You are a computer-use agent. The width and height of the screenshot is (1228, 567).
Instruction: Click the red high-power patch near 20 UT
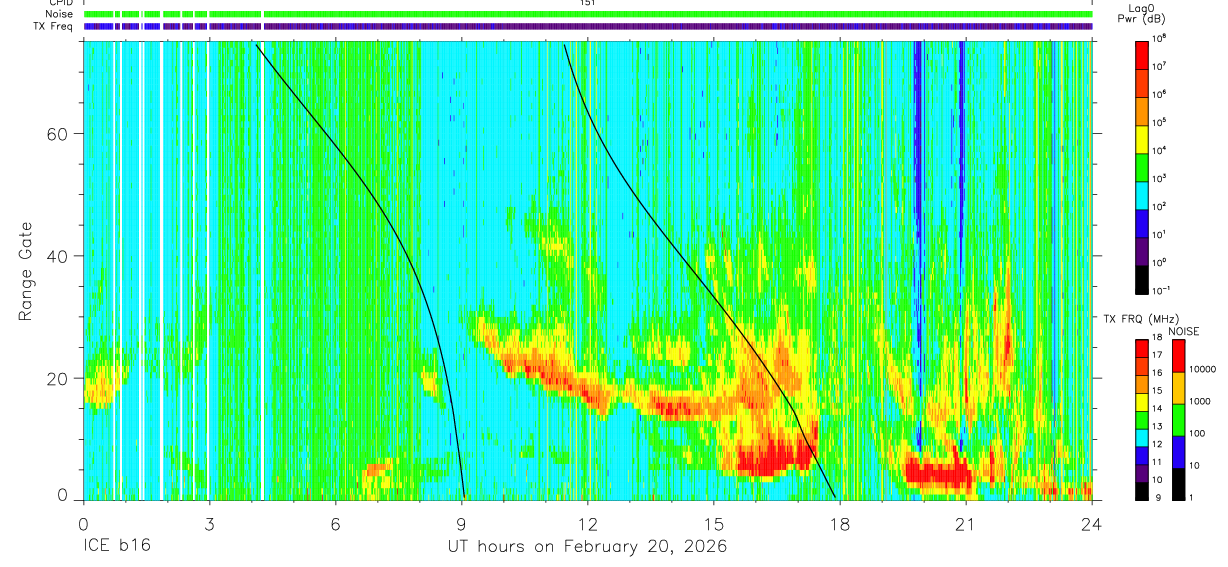[x=938, y=472]
